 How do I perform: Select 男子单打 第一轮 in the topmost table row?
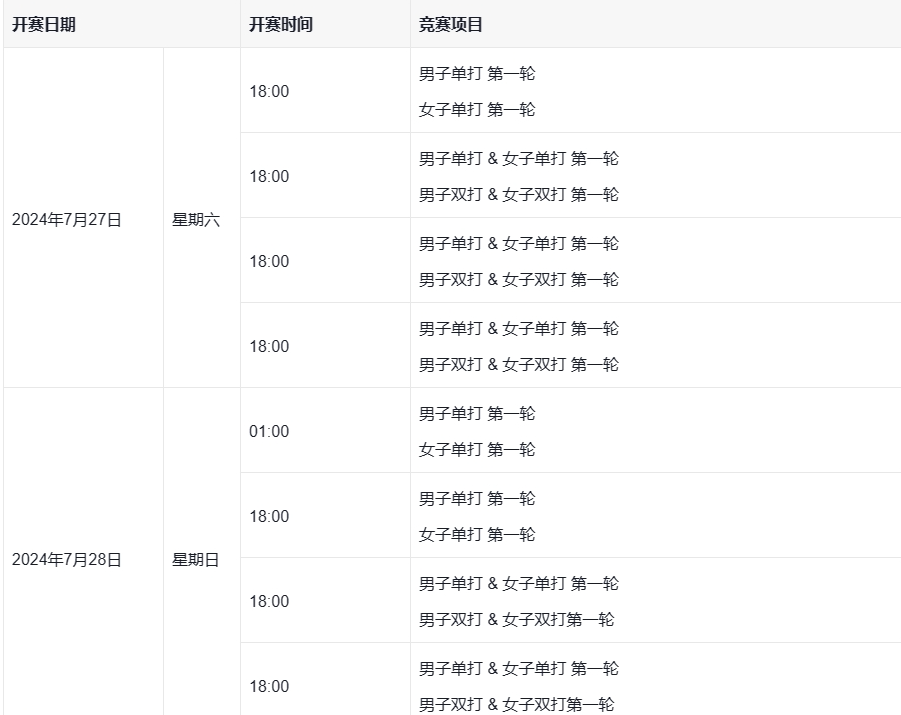(x=477, y=73)
